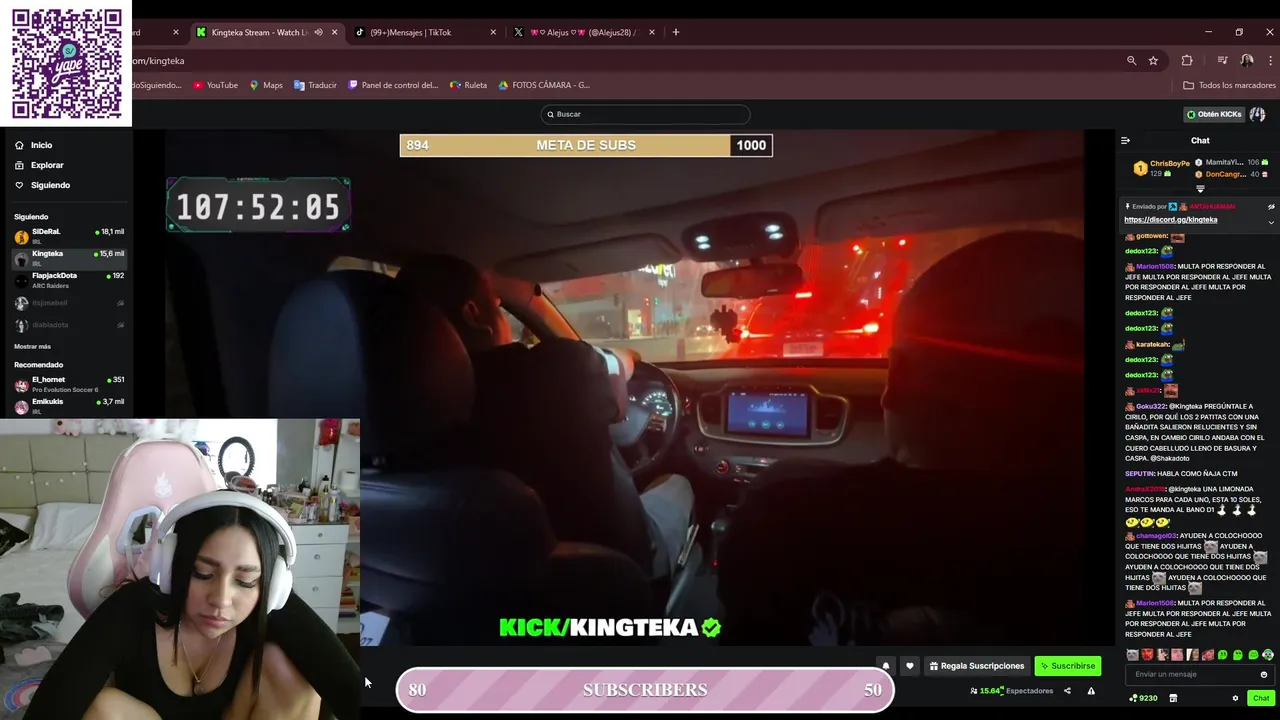The height and width of the screenshot is (720, 1280).
Task: Toggle stream notifications bell
Action: tap(885, 666)
